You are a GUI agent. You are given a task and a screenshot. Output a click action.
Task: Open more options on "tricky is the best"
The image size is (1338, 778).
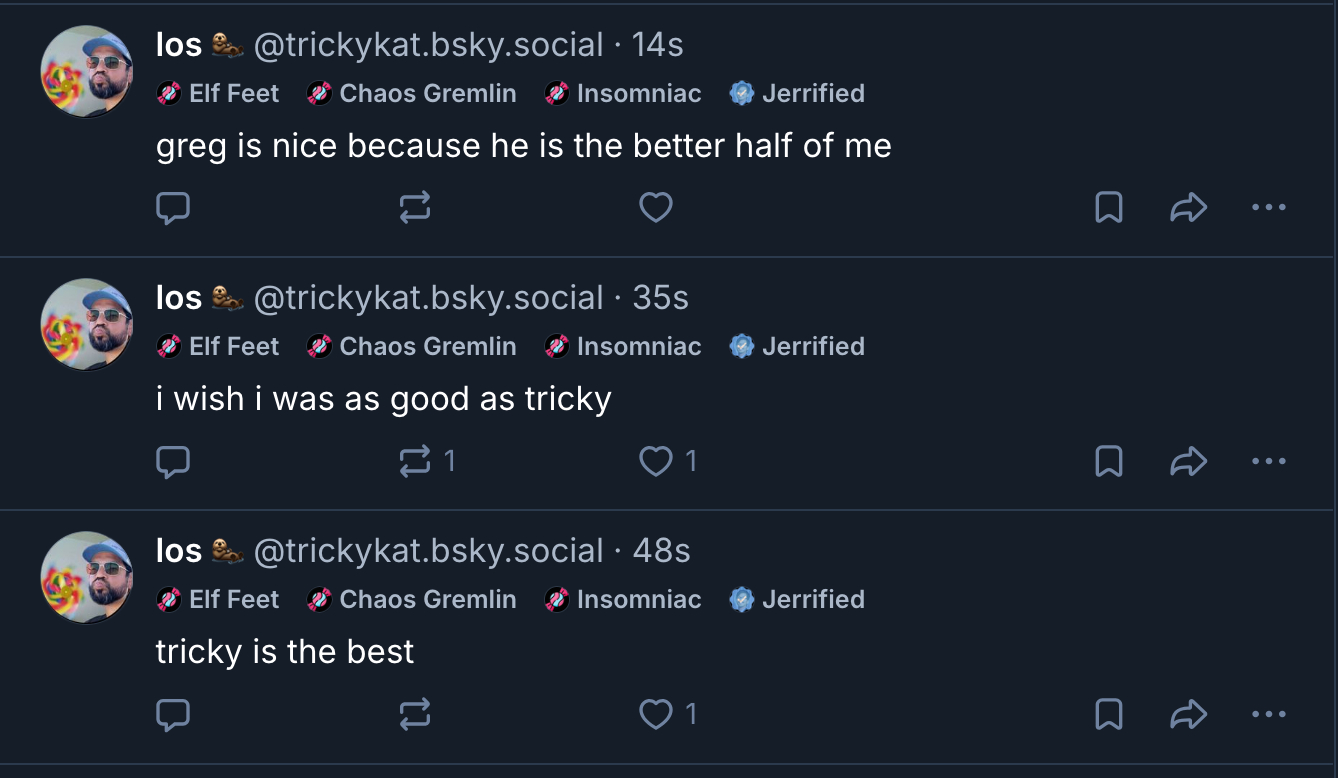[x=1268, y=714]
